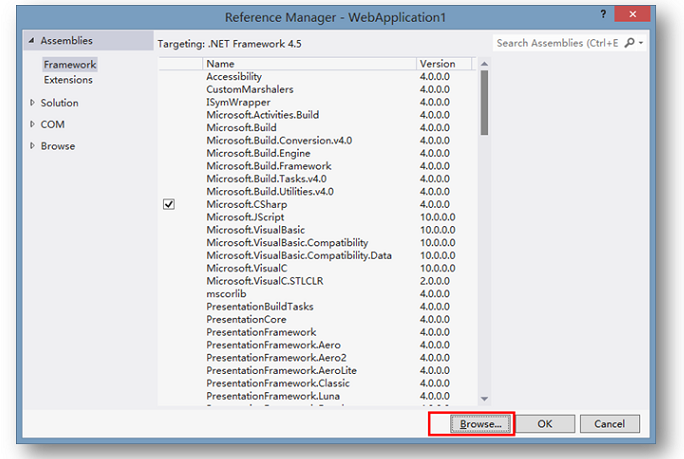This screenshot has height=459, width=684.
Task: Select the Microsoft.Build.Engine row
Action: tap(318, 153)
